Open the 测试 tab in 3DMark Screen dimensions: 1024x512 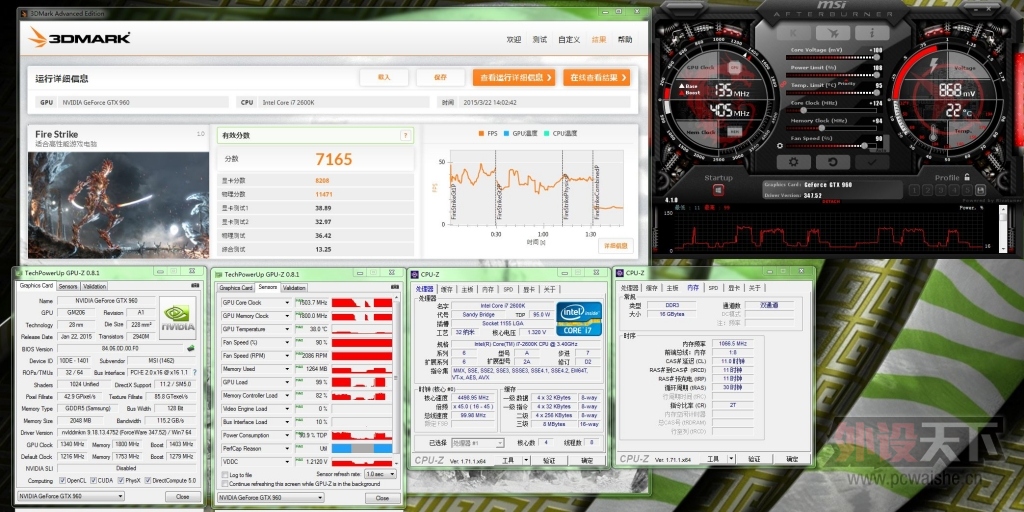(539, 39)
